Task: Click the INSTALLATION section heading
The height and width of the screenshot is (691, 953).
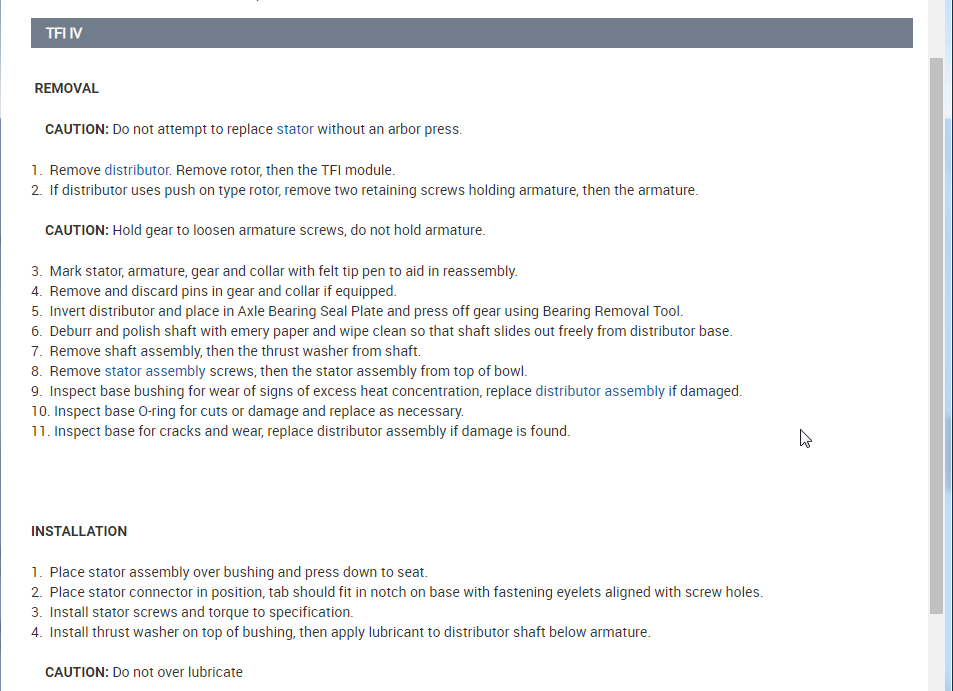Action: 79,531
